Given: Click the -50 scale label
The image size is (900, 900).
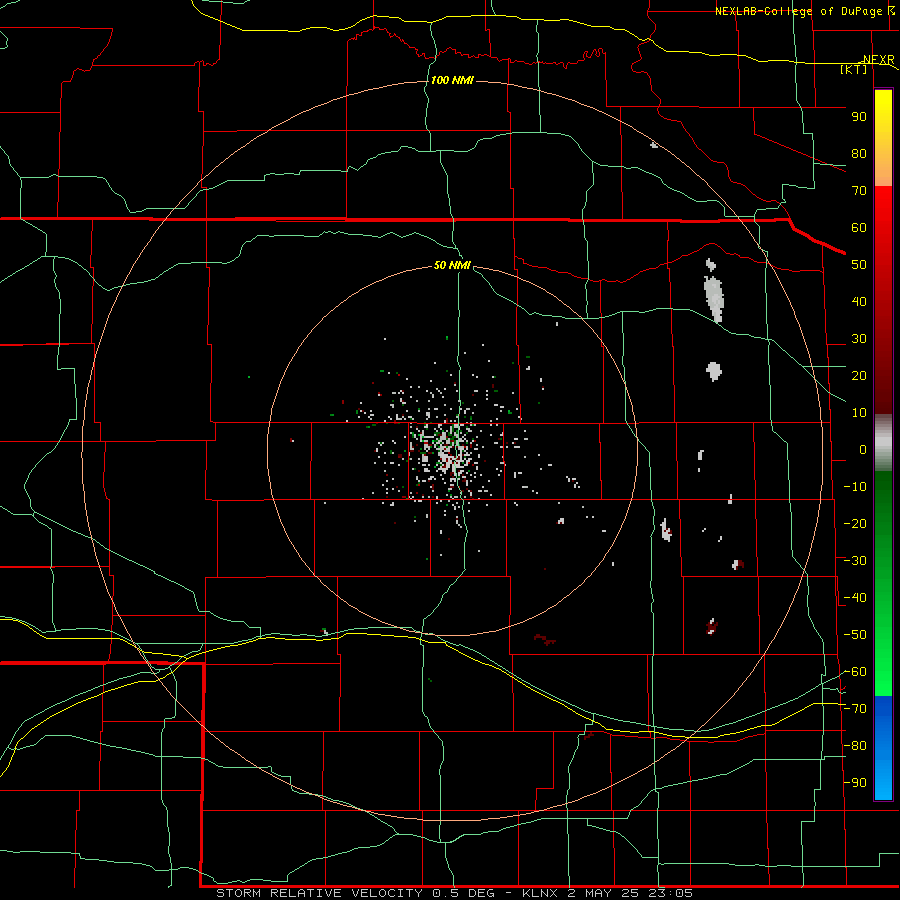Looking at the screenshot, I should (x=855, y=635).
